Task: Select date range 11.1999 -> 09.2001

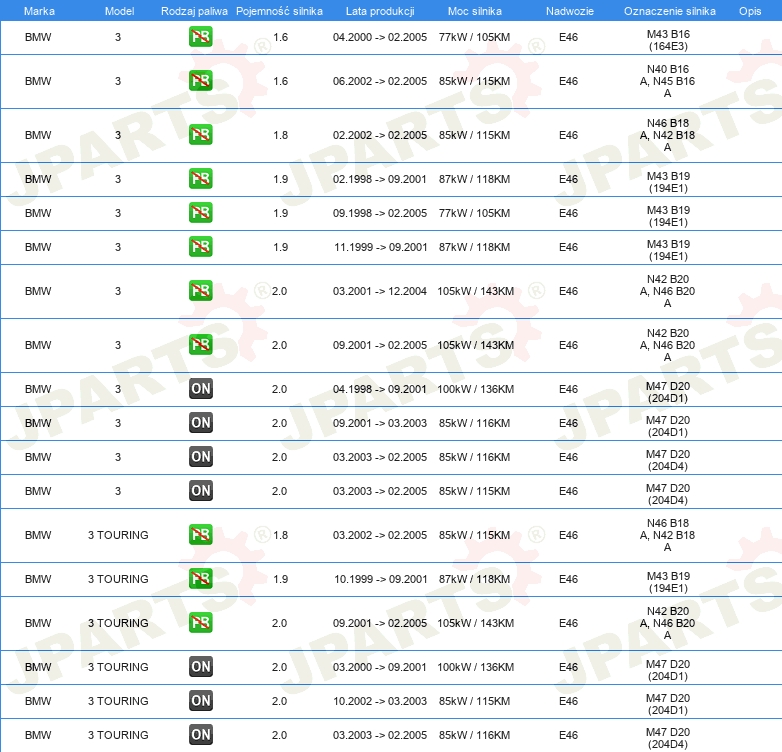Action: click(381, 247)
